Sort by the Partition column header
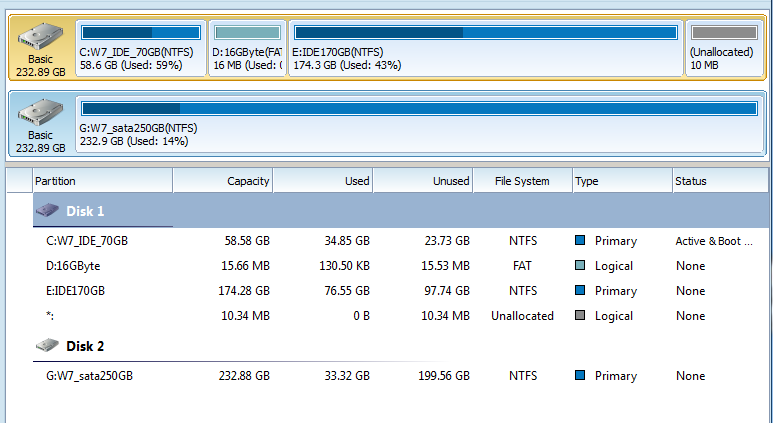The width and height of the screenshot is (773, 423). tap(103, 181)
